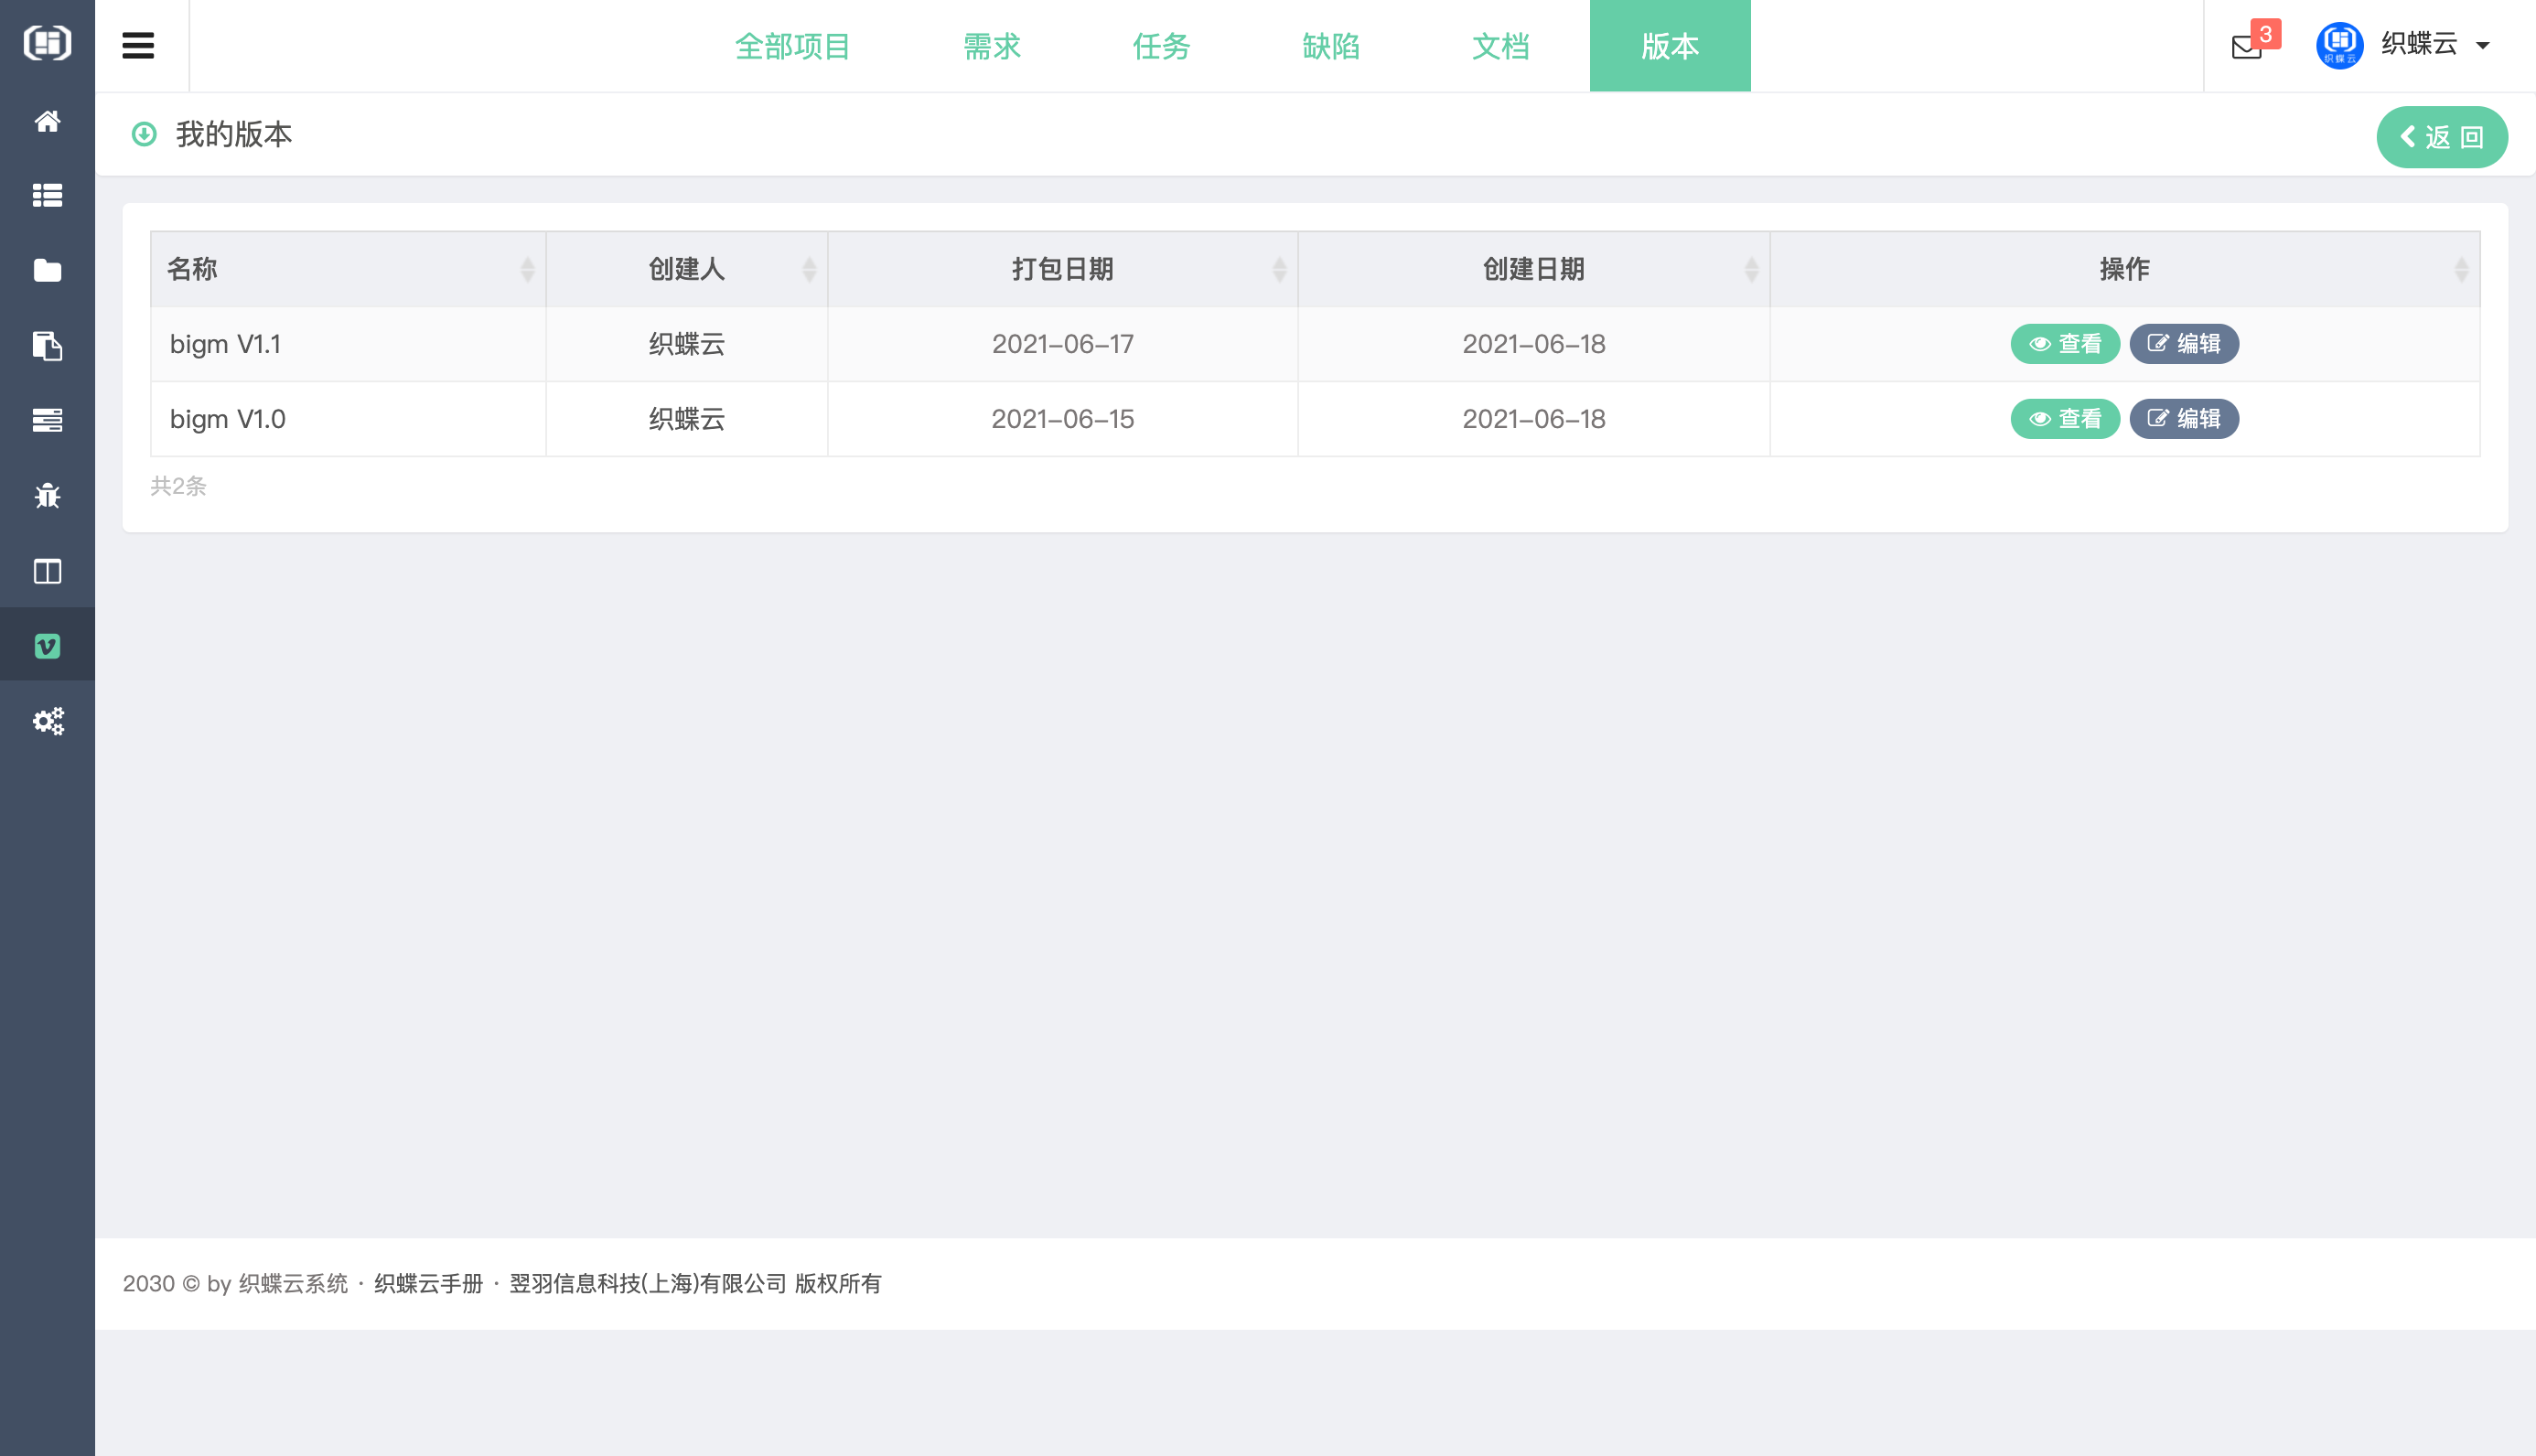Viewport: 2536px width, 1456px height.
Task: Toggle sort arrows on 创建日期 column
Action: click(x=1750, y=269)
